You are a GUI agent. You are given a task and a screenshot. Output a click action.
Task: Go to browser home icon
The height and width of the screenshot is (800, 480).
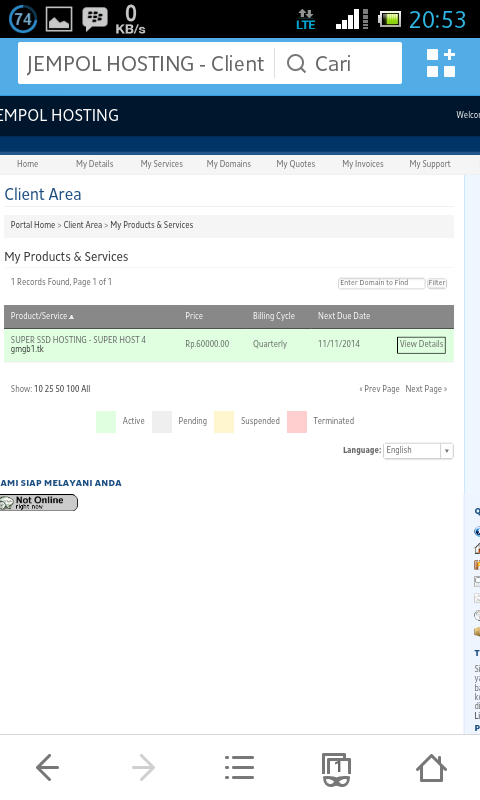(x=432, y=767)
